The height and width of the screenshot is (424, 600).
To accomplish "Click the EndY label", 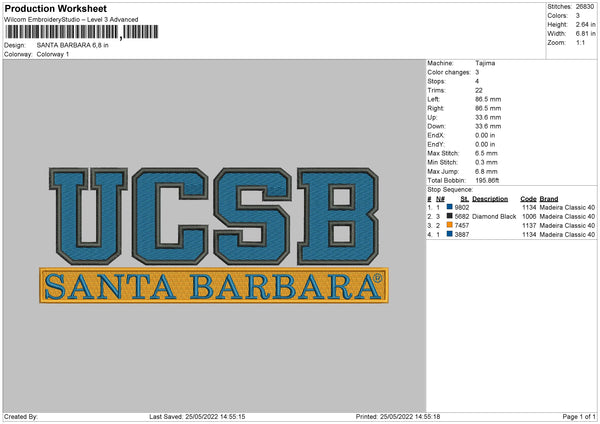I will [x=436, y=145].
